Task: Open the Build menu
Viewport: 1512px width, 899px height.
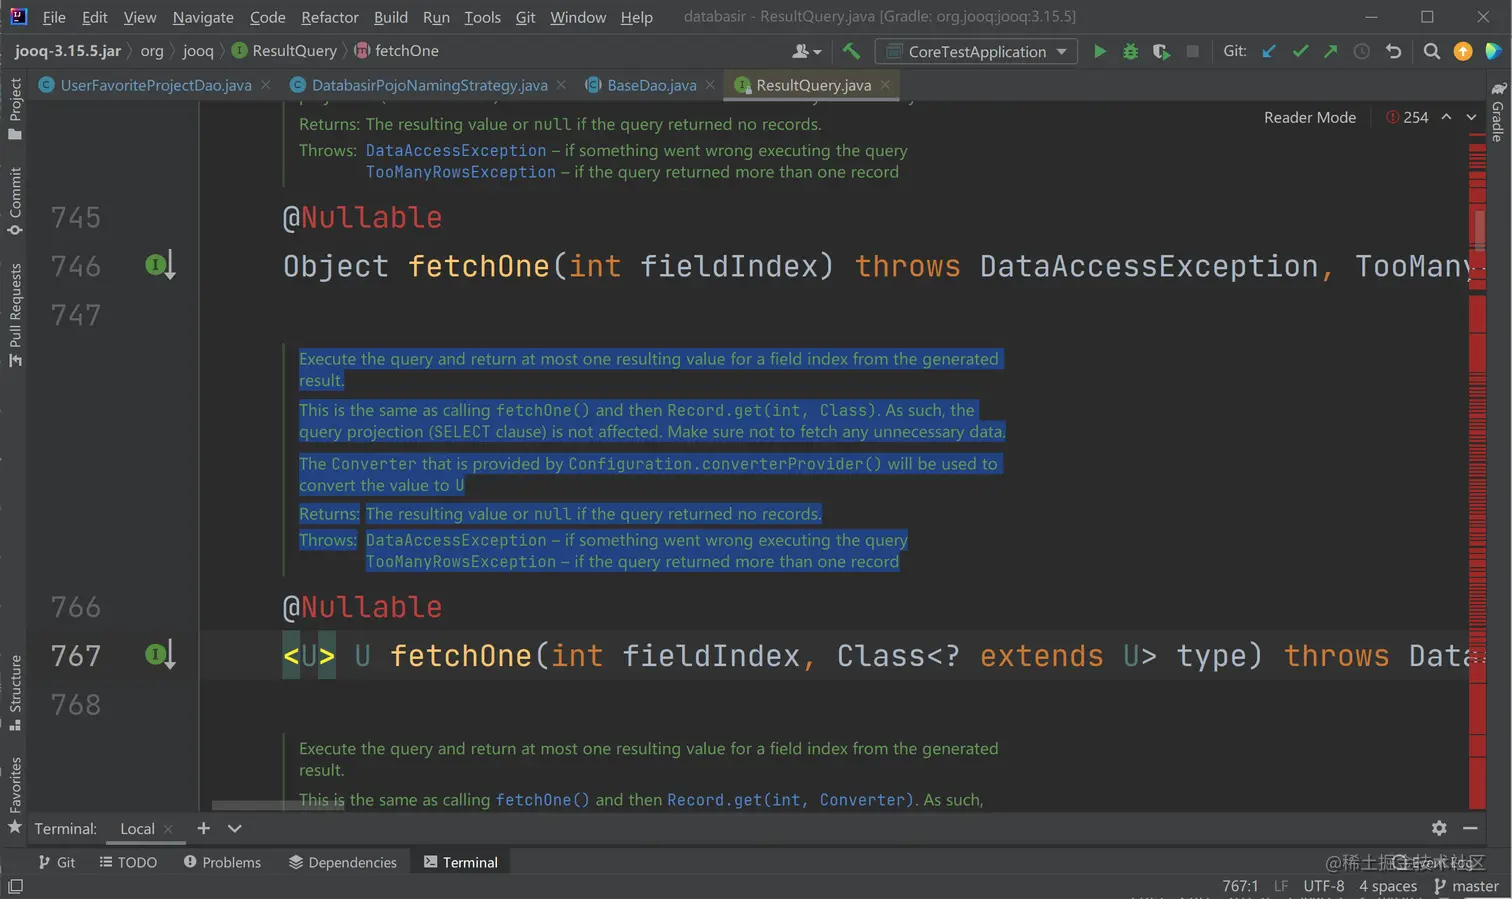Action: (x=391, y=17)
